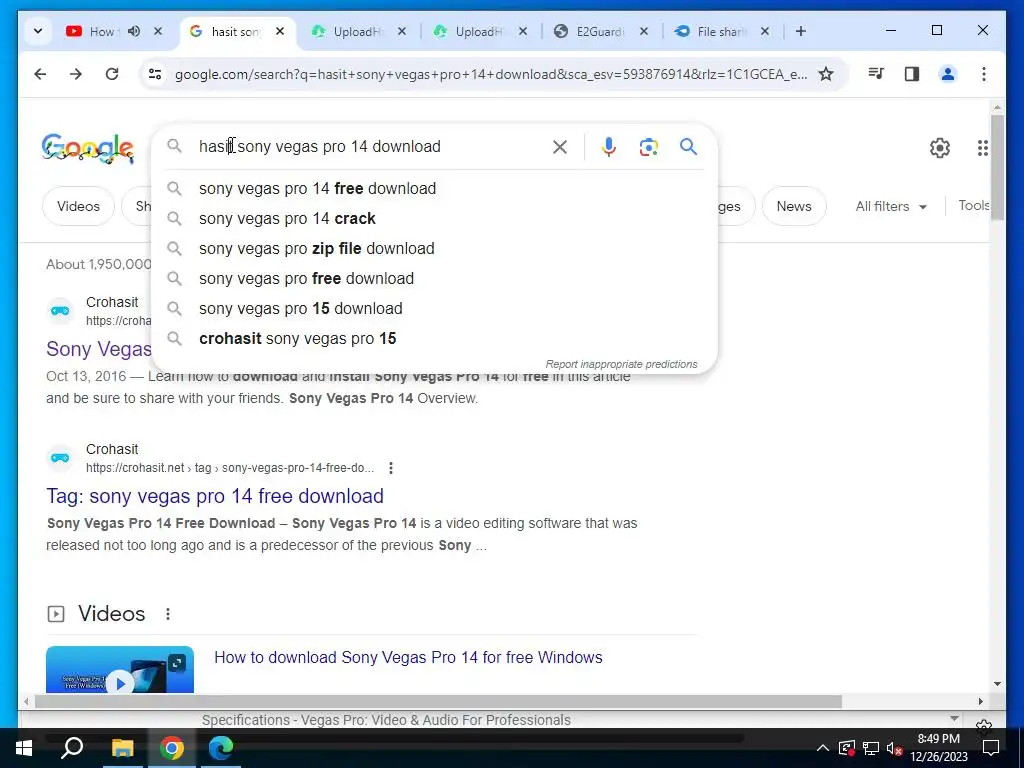Open Microsoft Edge from the taskbar

pos(221,748)
